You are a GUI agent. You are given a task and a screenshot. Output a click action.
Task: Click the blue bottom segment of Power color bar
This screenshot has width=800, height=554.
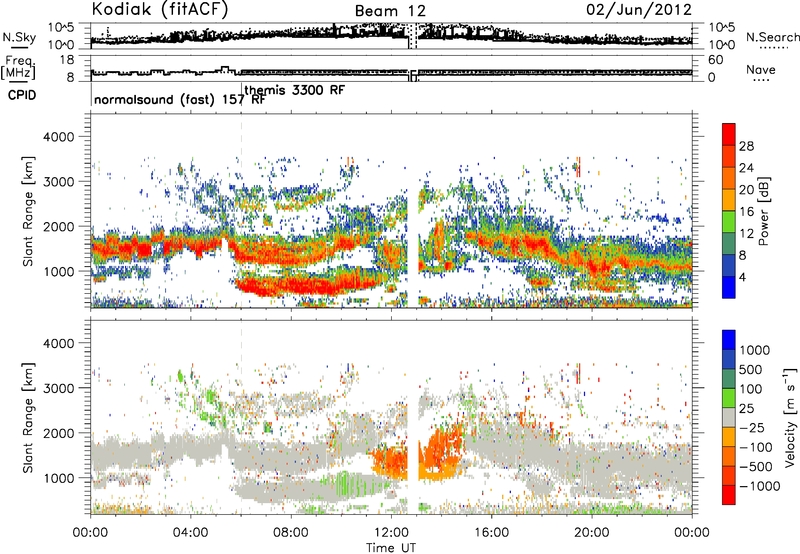click(729, 287)
